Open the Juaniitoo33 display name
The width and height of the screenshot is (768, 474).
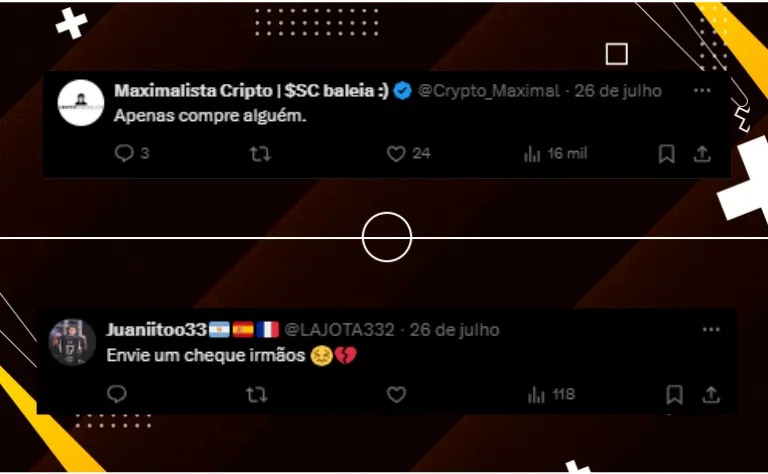157,330
